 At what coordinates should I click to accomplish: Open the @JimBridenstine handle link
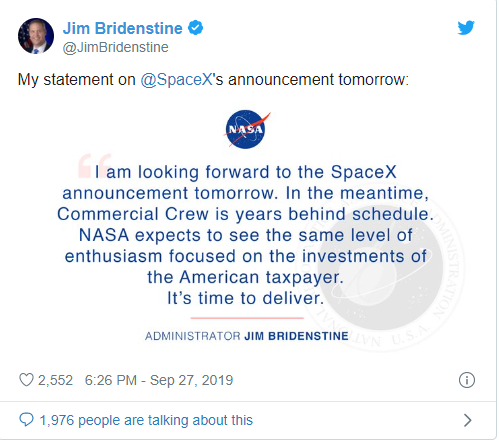116,47
